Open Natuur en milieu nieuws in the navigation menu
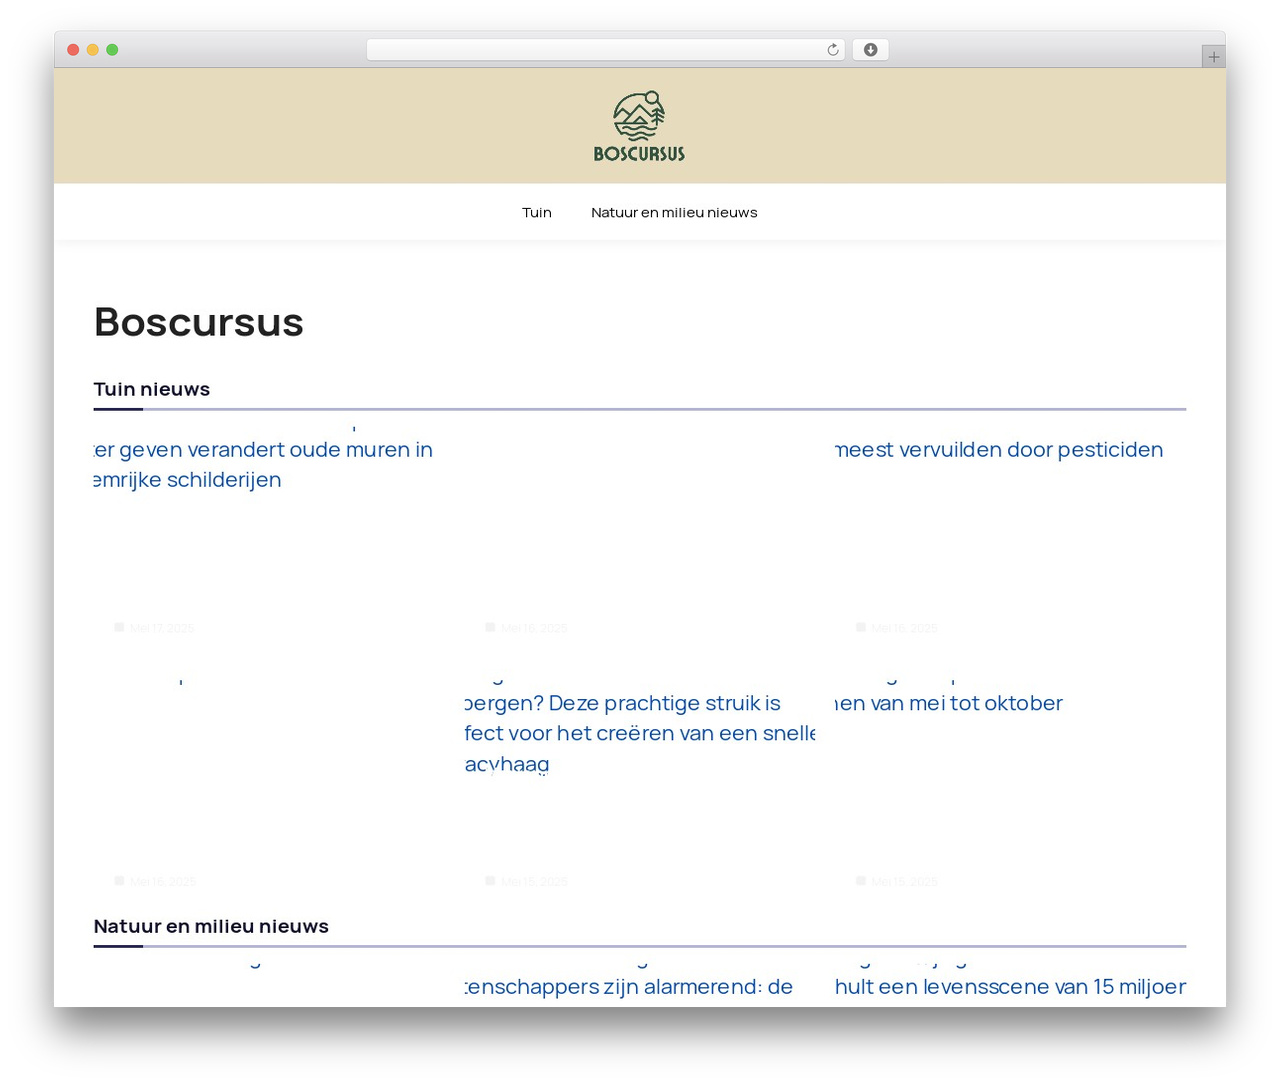The image size is (1280, 1084). 674,212
